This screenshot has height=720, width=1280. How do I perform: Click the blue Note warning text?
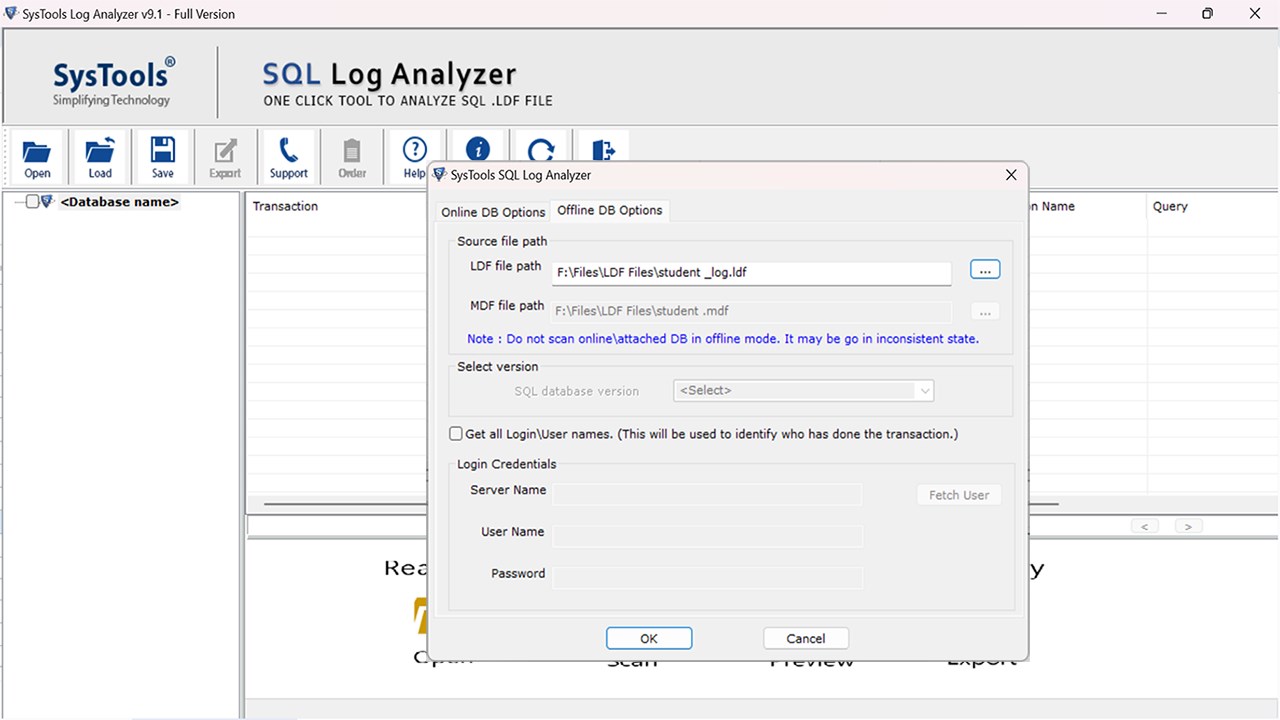point(723,339)
